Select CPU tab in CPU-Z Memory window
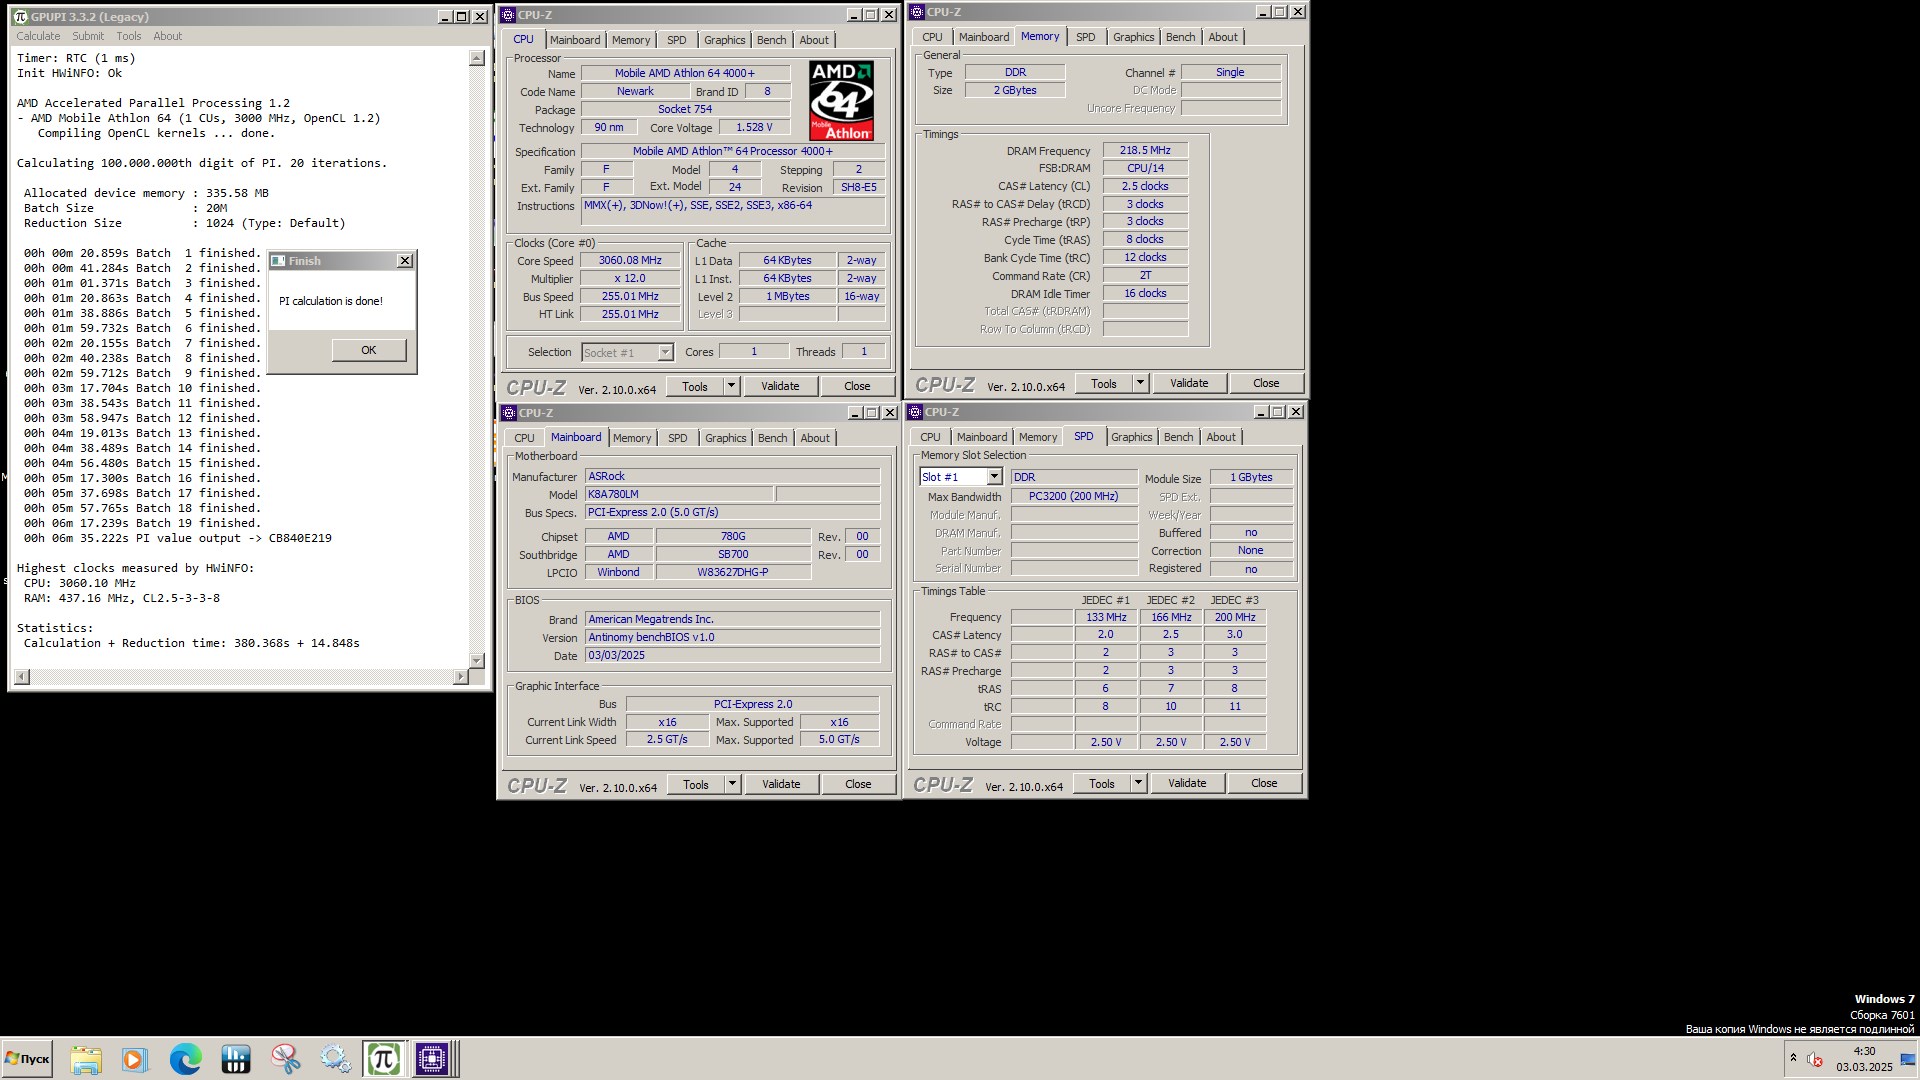The width and height of the screenshot is (1920, 1080). 932,37
